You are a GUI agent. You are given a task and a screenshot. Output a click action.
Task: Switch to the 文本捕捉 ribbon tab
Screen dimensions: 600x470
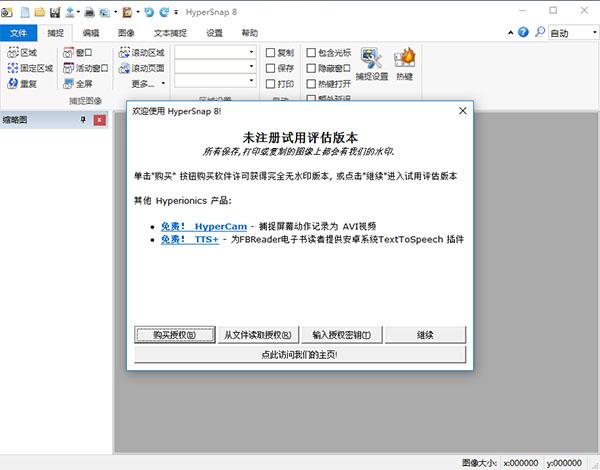pos(170,33)
